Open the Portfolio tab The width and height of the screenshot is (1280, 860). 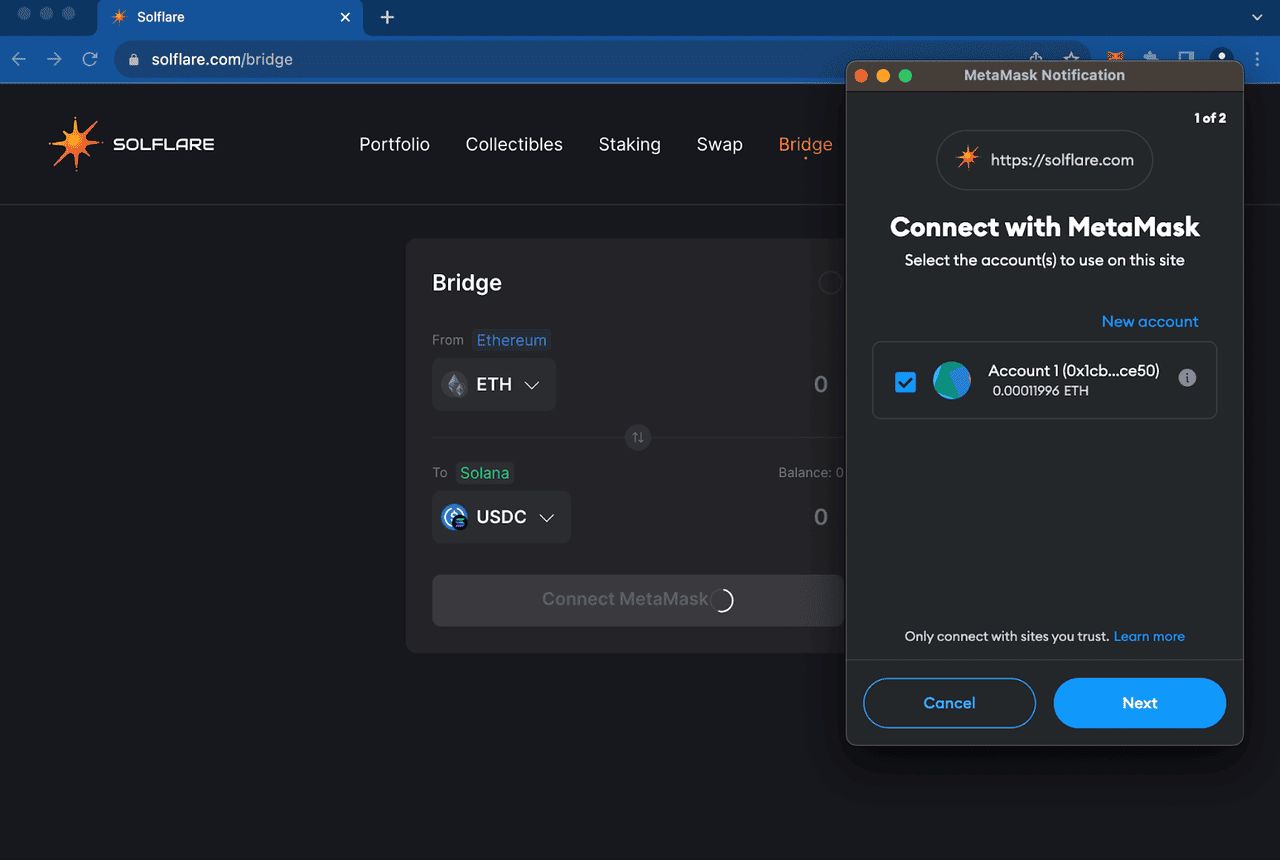tap(394, 144)
